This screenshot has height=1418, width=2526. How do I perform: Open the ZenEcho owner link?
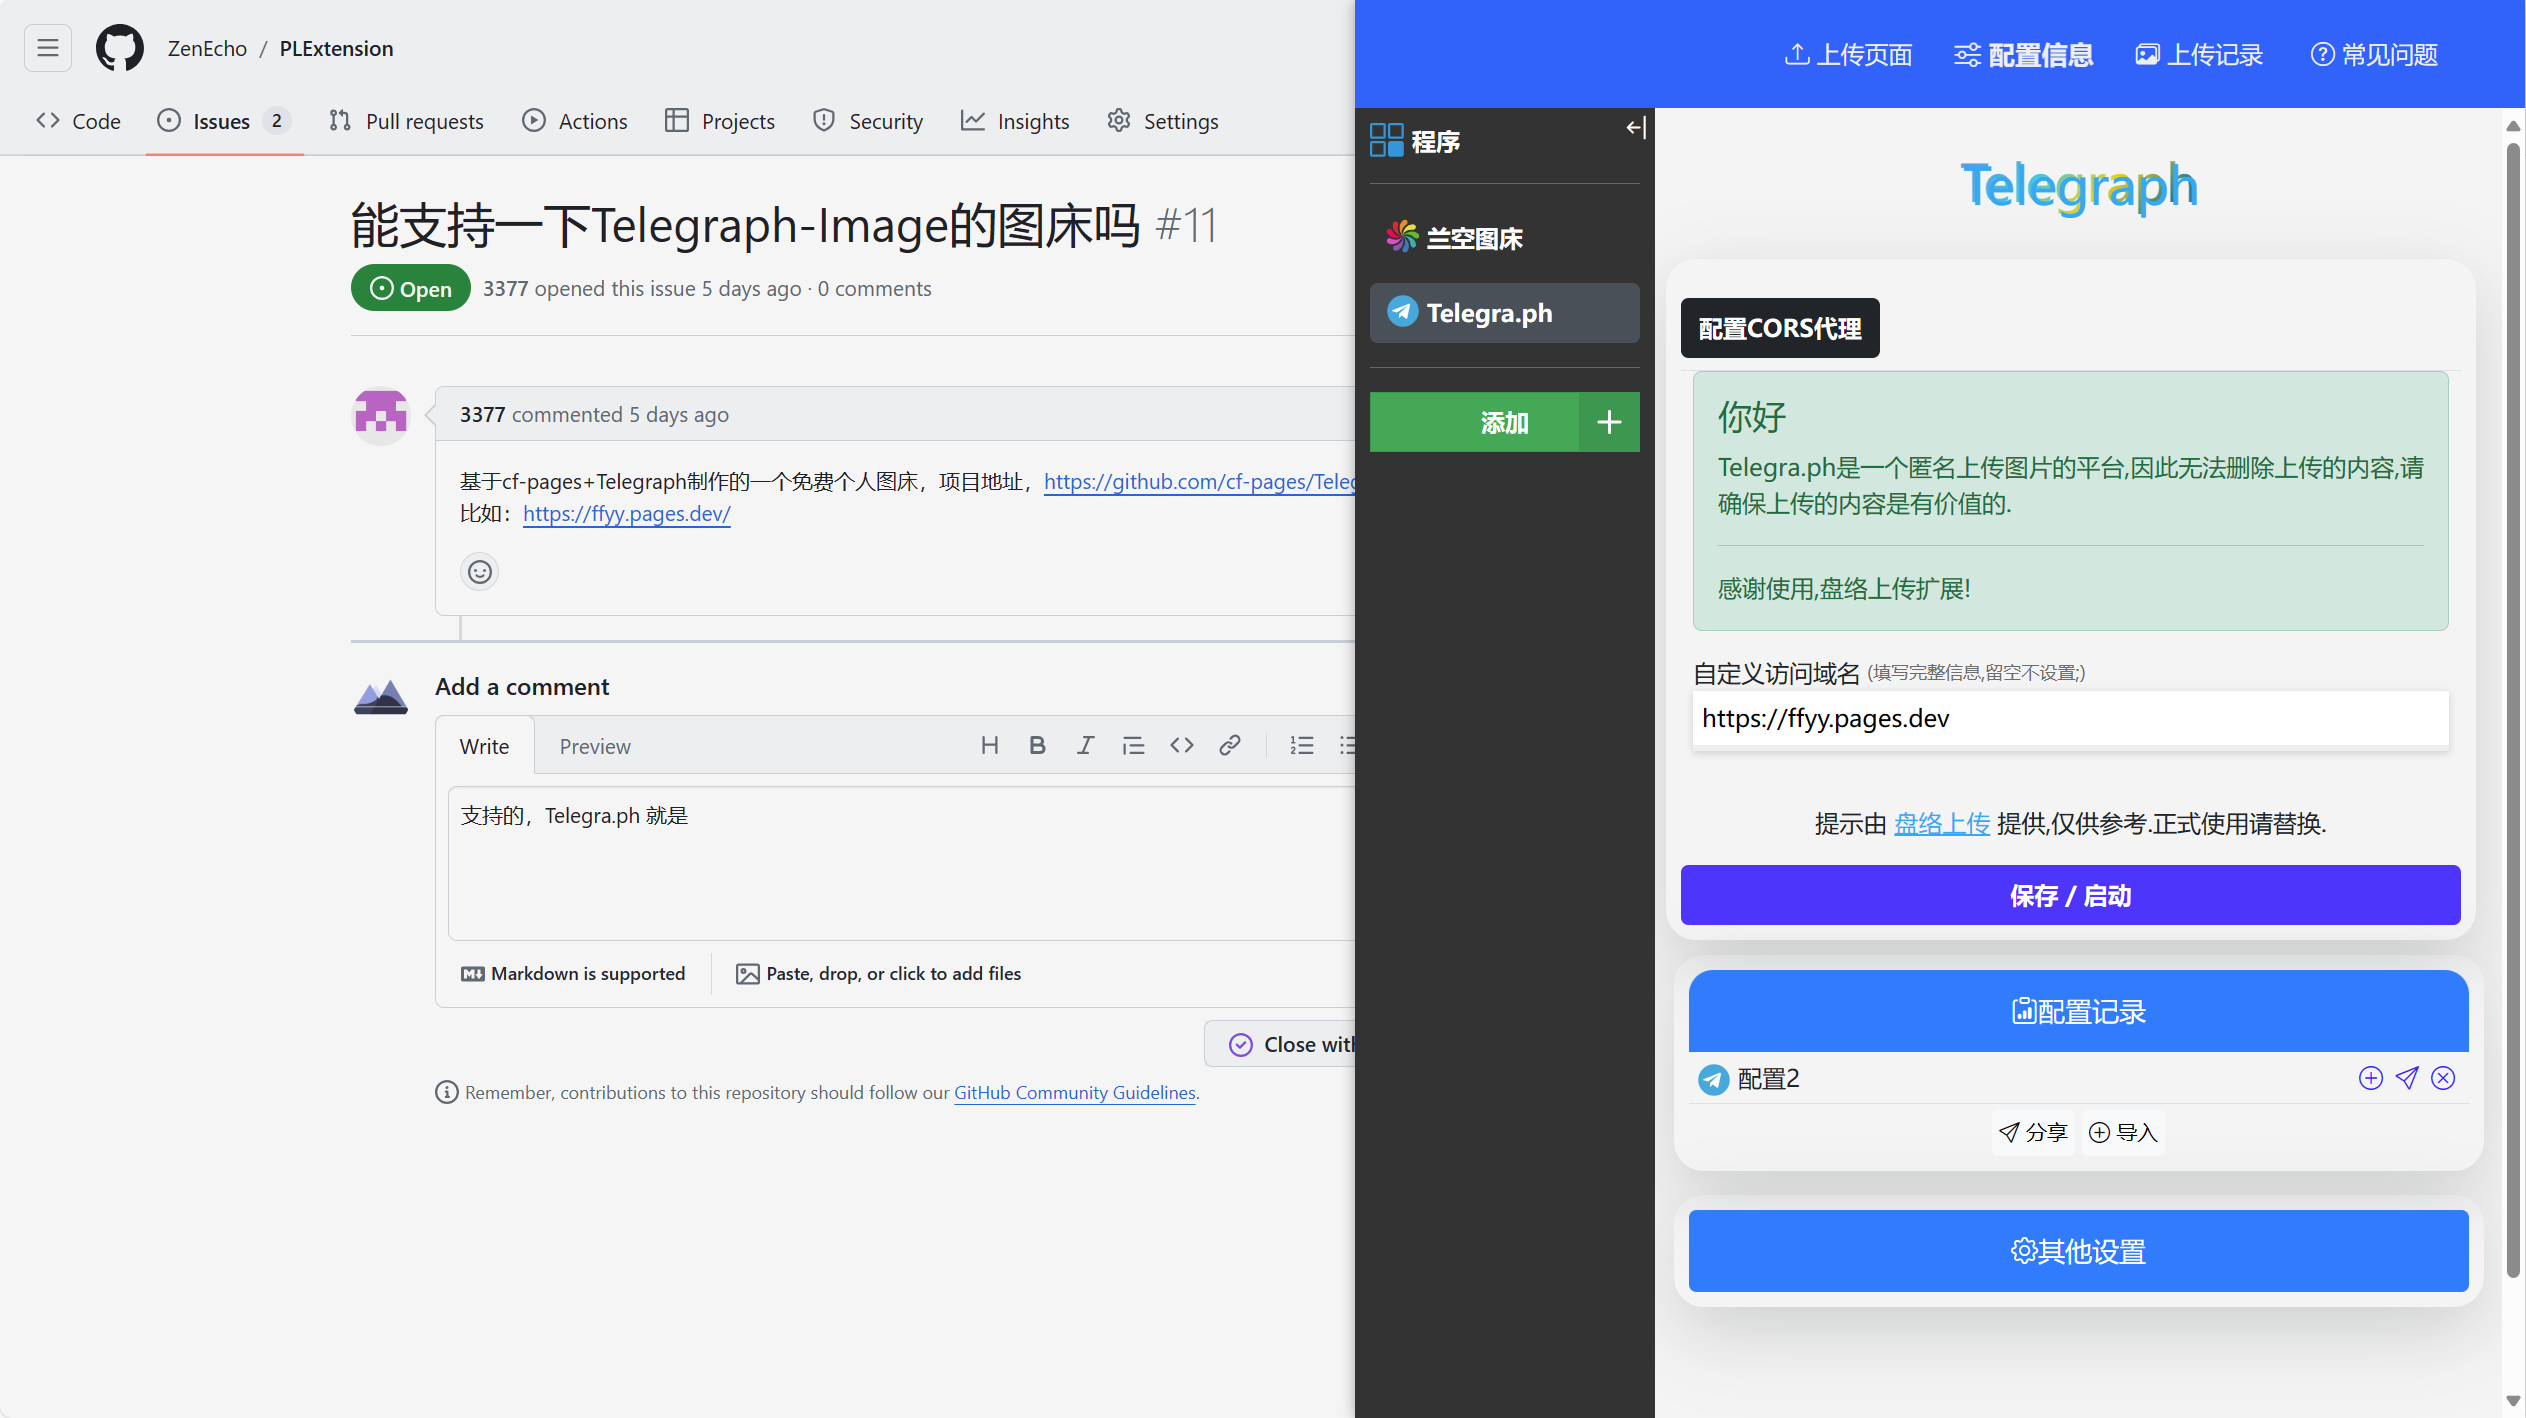coord(207,48)
